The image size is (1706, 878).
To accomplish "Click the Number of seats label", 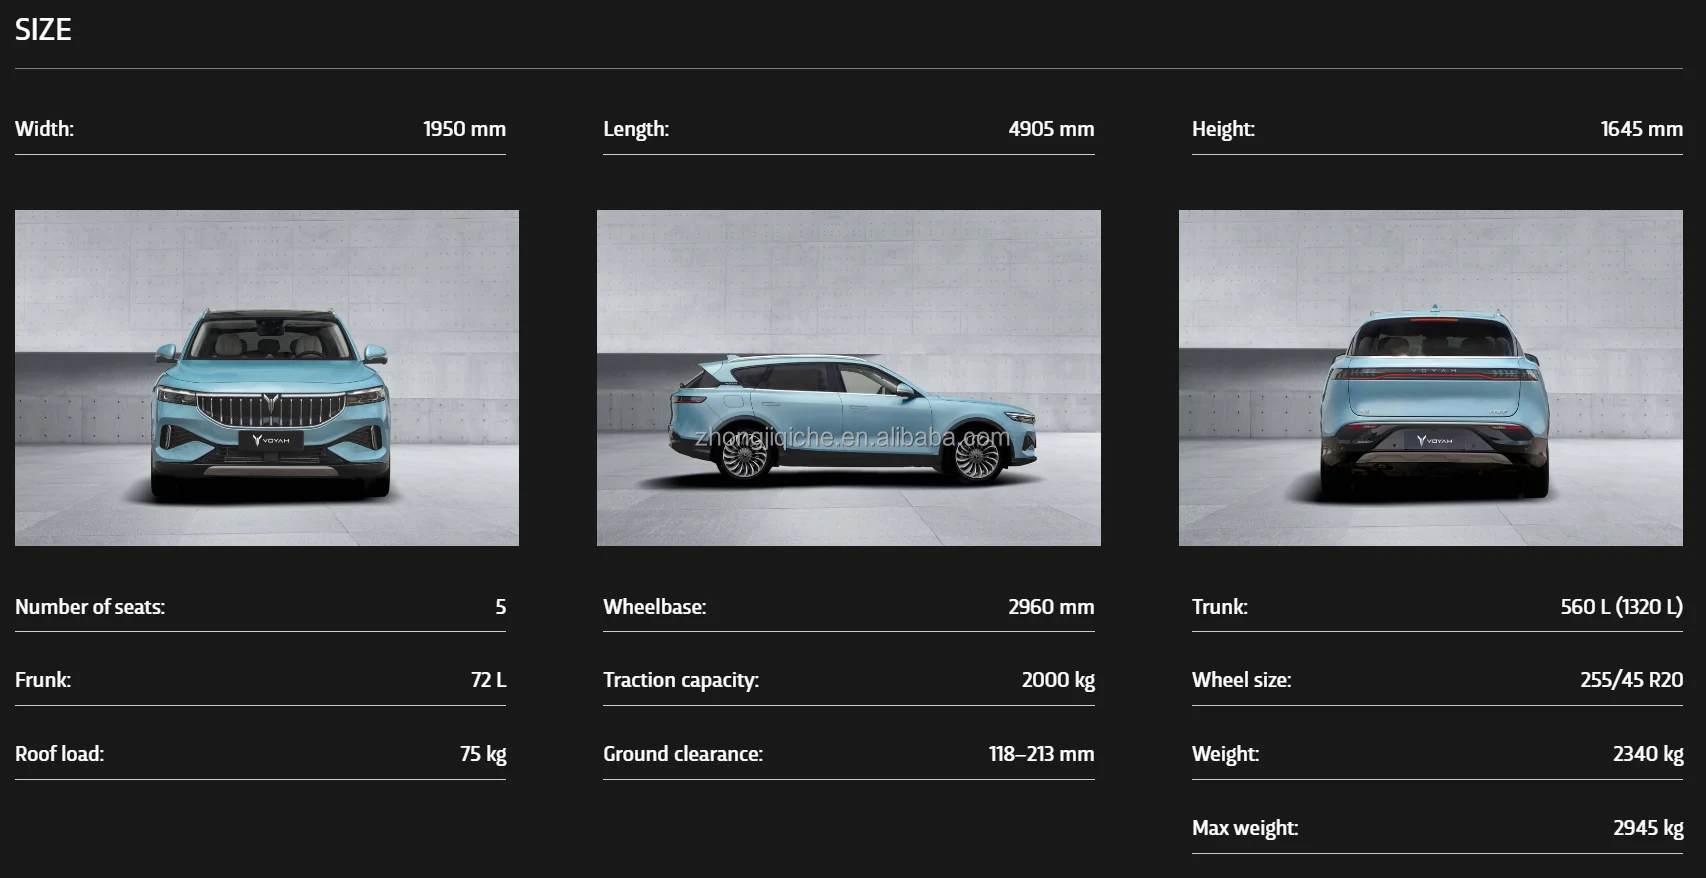I will click(90, 607).
